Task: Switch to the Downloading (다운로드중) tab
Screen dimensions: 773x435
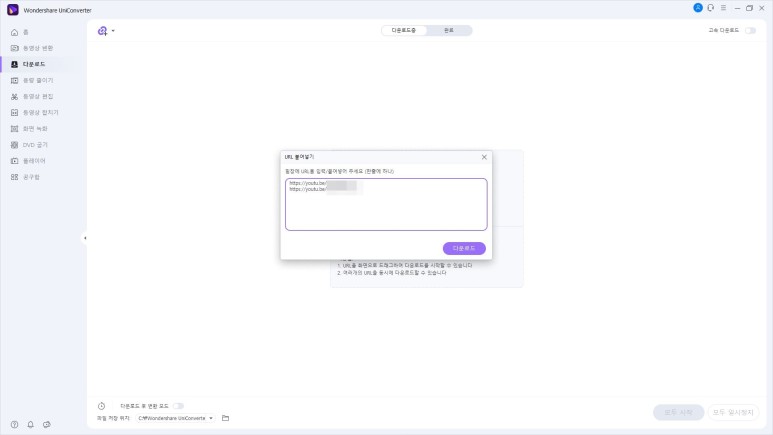Action: (x=404, y=31)
